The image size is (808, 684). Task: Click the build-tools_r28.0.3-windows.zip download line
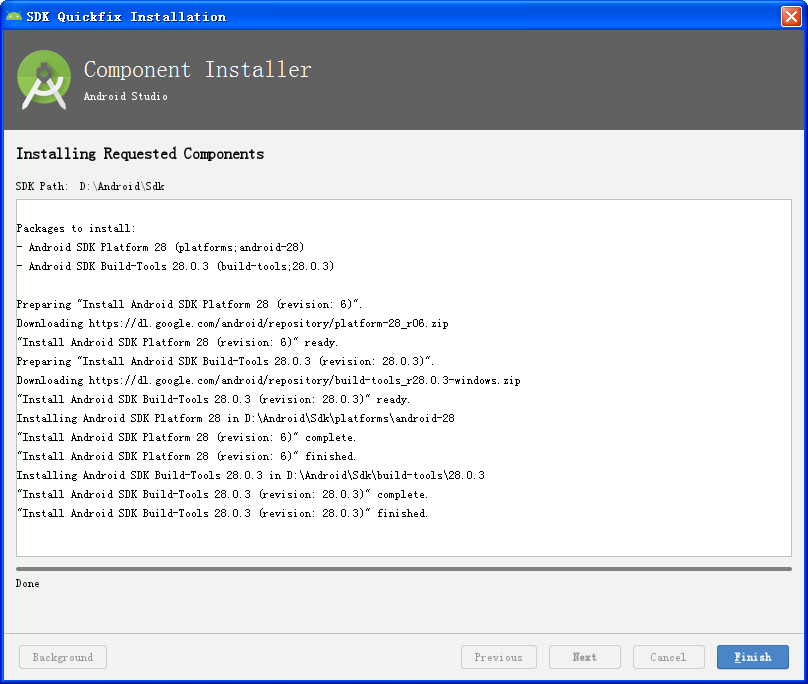coord(268,380)
